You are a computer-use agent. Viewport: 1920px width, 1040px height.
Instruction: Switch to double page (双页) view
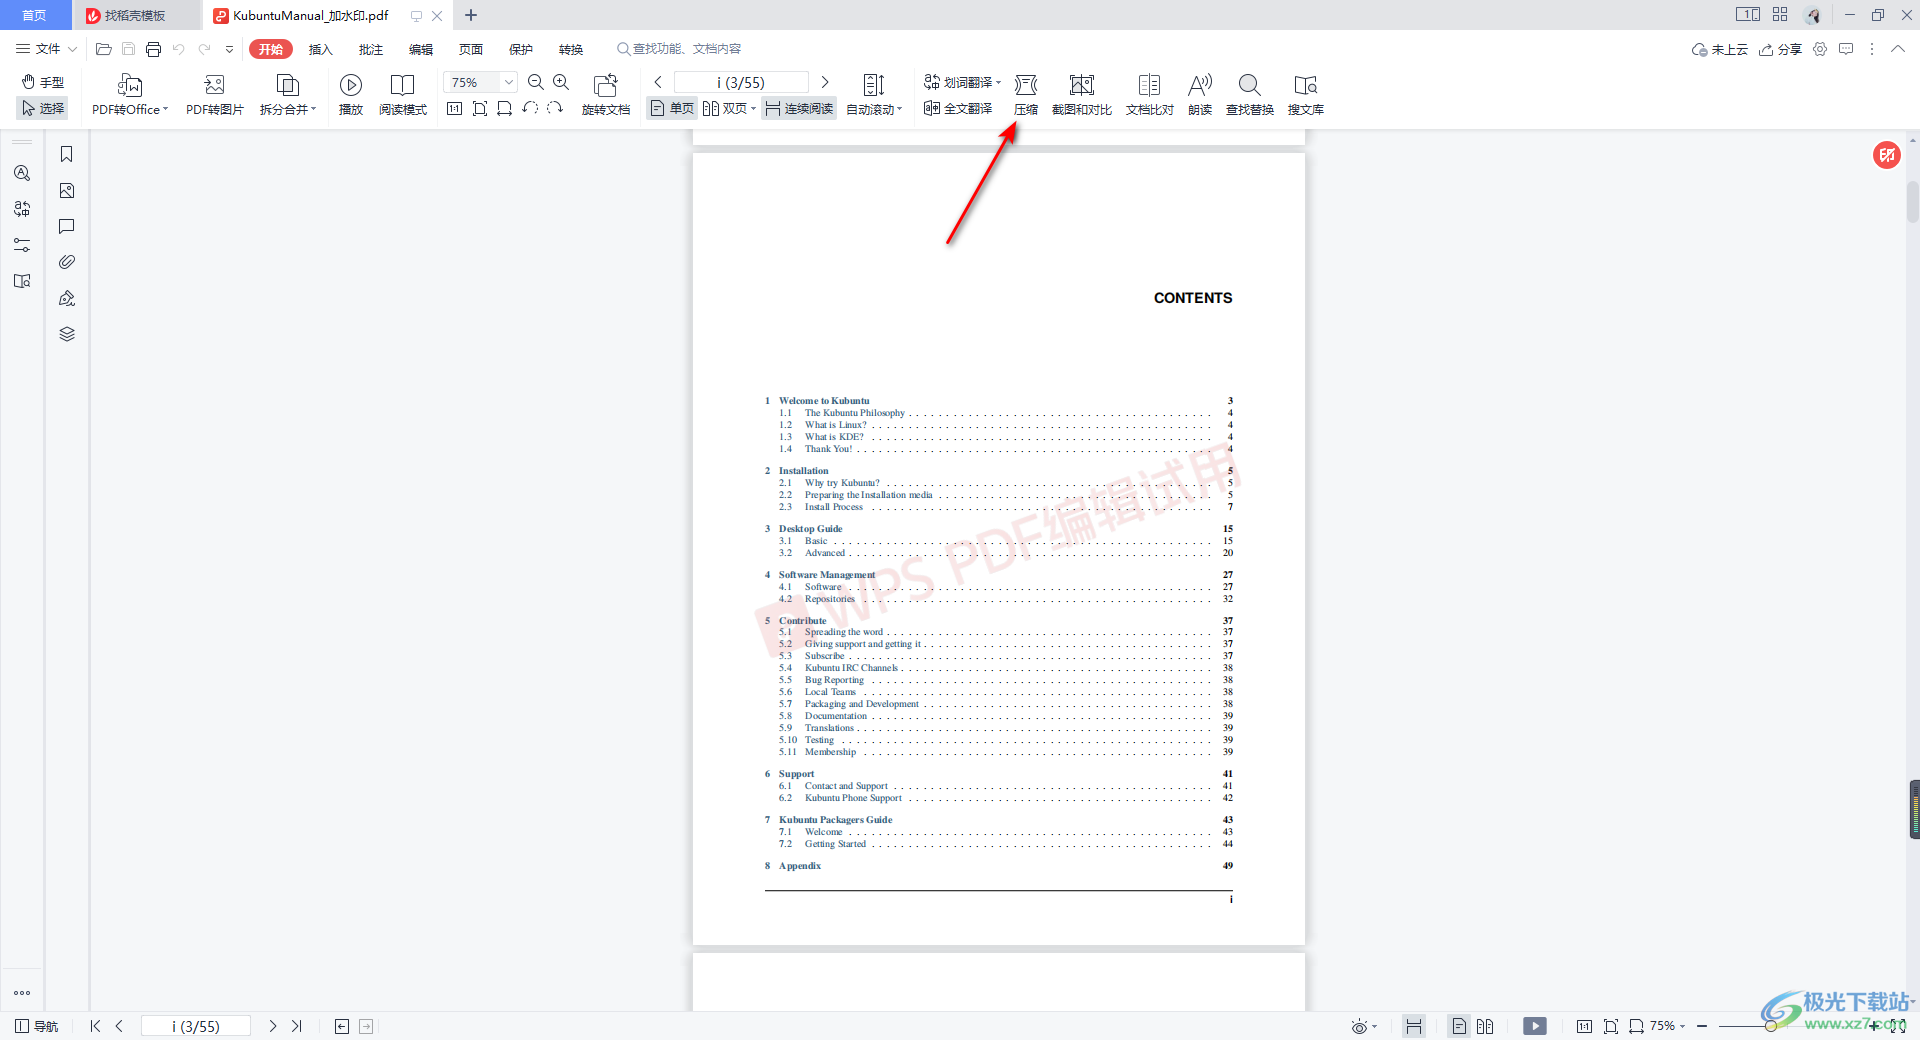(x=729, y=108)
